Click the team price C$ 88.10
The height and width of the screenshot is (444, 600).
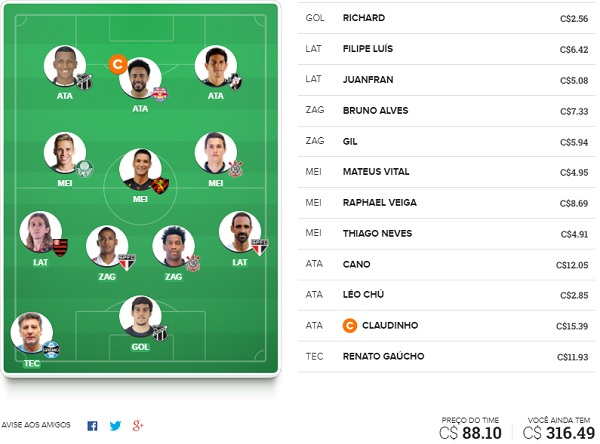click(470, 433)
